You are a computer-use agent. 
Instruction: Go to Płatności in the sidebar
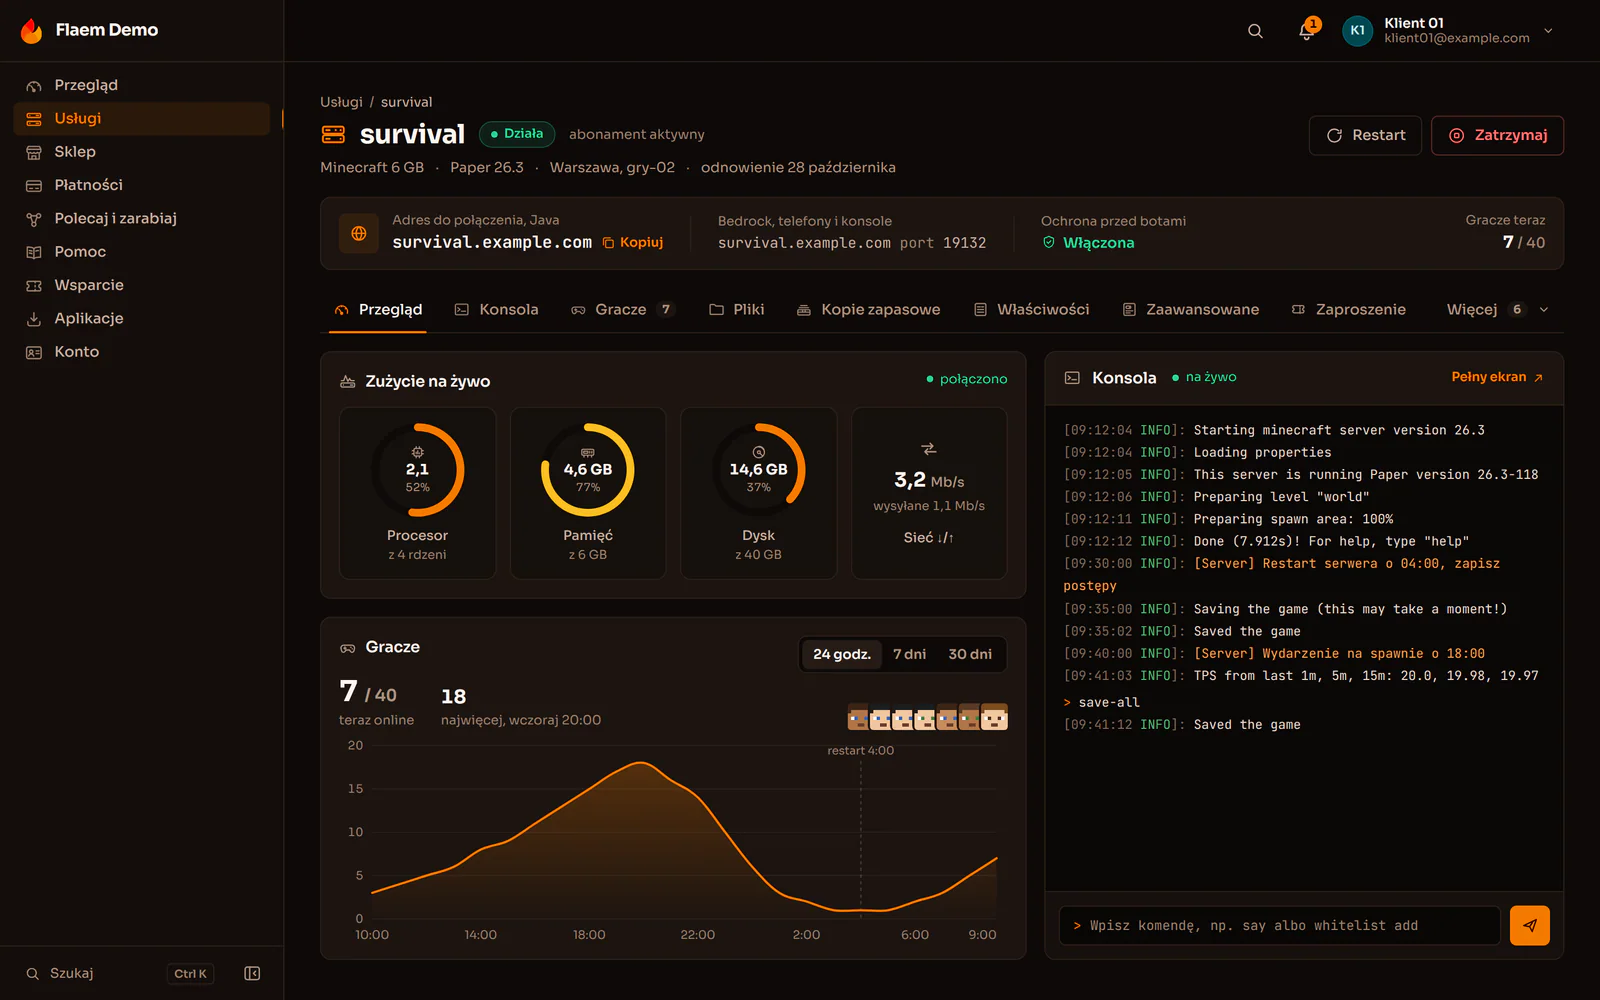[142, 185]
